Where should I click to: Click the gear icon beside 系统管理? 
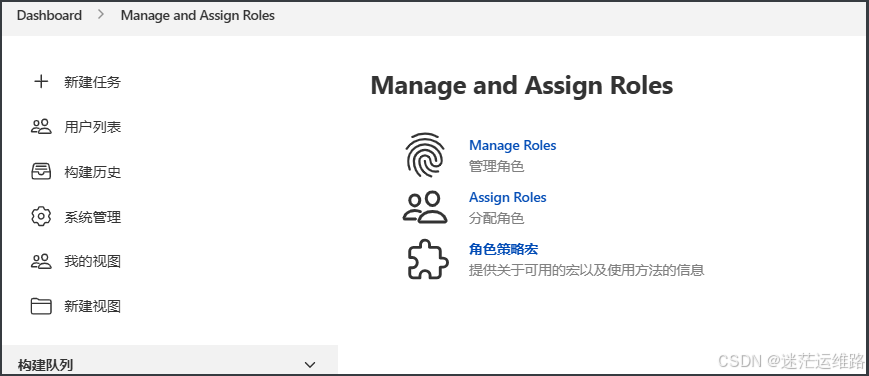(41, 217)
